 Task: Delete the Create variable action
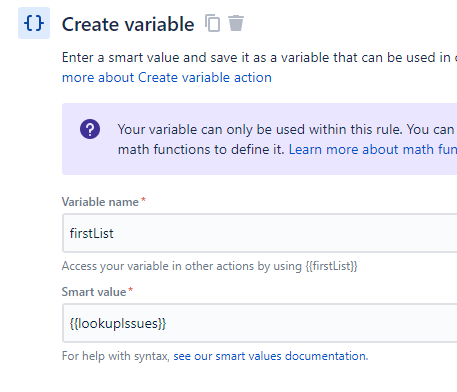tap(236, 23)
